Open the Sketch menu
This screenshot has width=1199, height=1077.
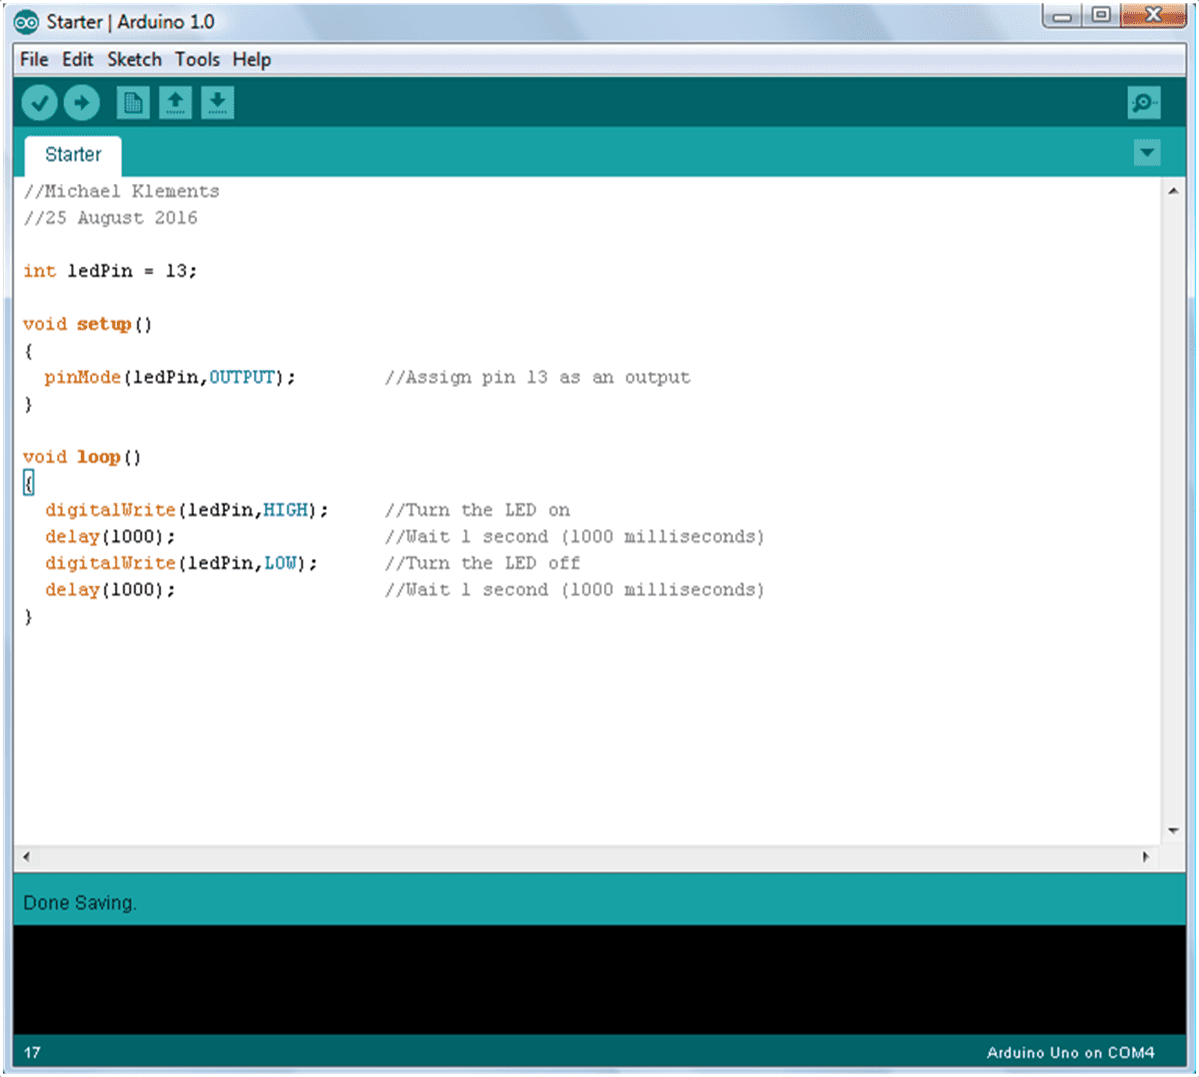(134, 60)
